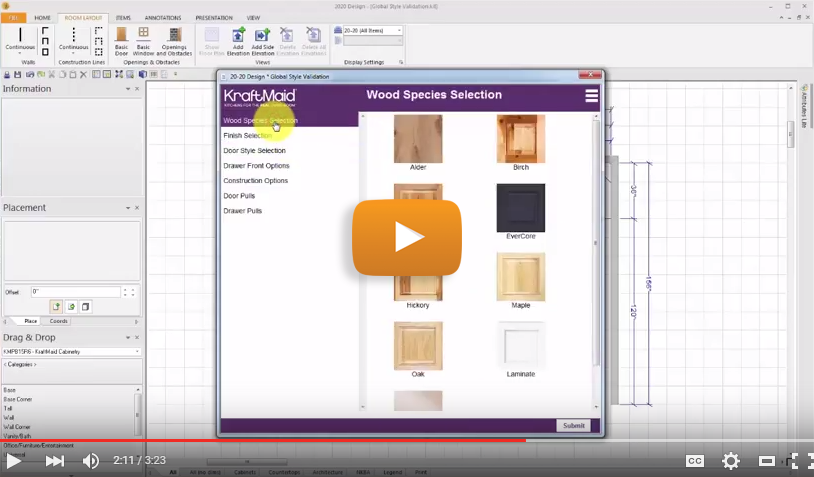Image resolution: width=814 pixels, height=477 pixels.
Task: Choose the Birch wood species swatch
Action: (521, 139)
